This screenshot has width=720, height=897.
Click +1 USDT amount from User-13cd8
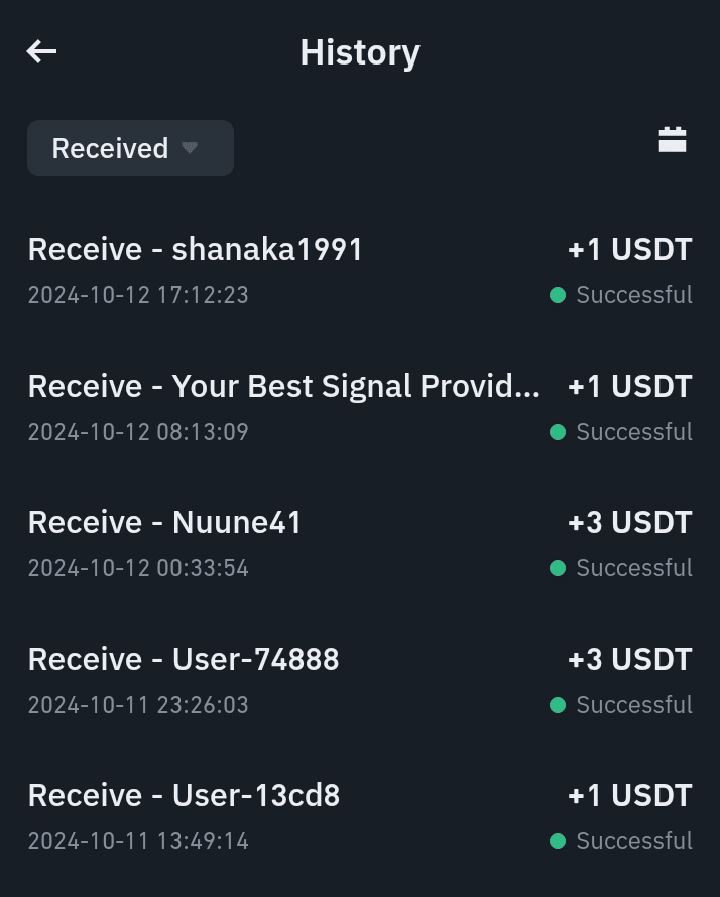pyautogui.click(x=630, y=795)
